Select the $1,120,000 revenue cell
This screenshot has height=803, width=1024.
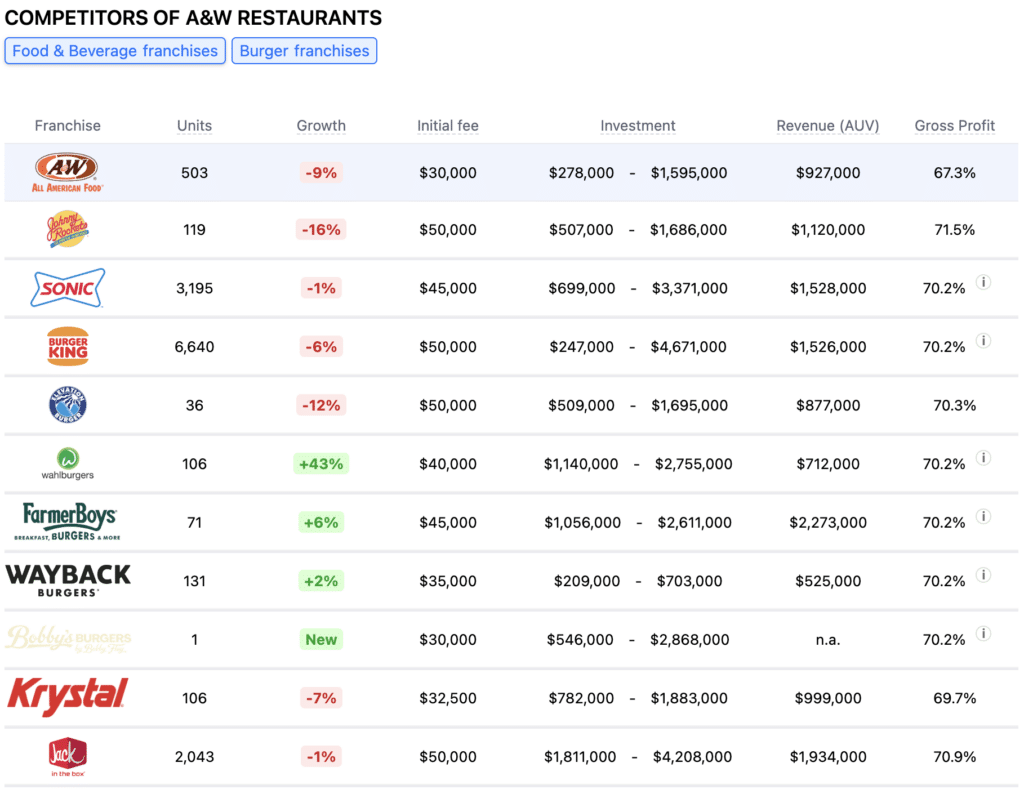click(x=827, y=229)
